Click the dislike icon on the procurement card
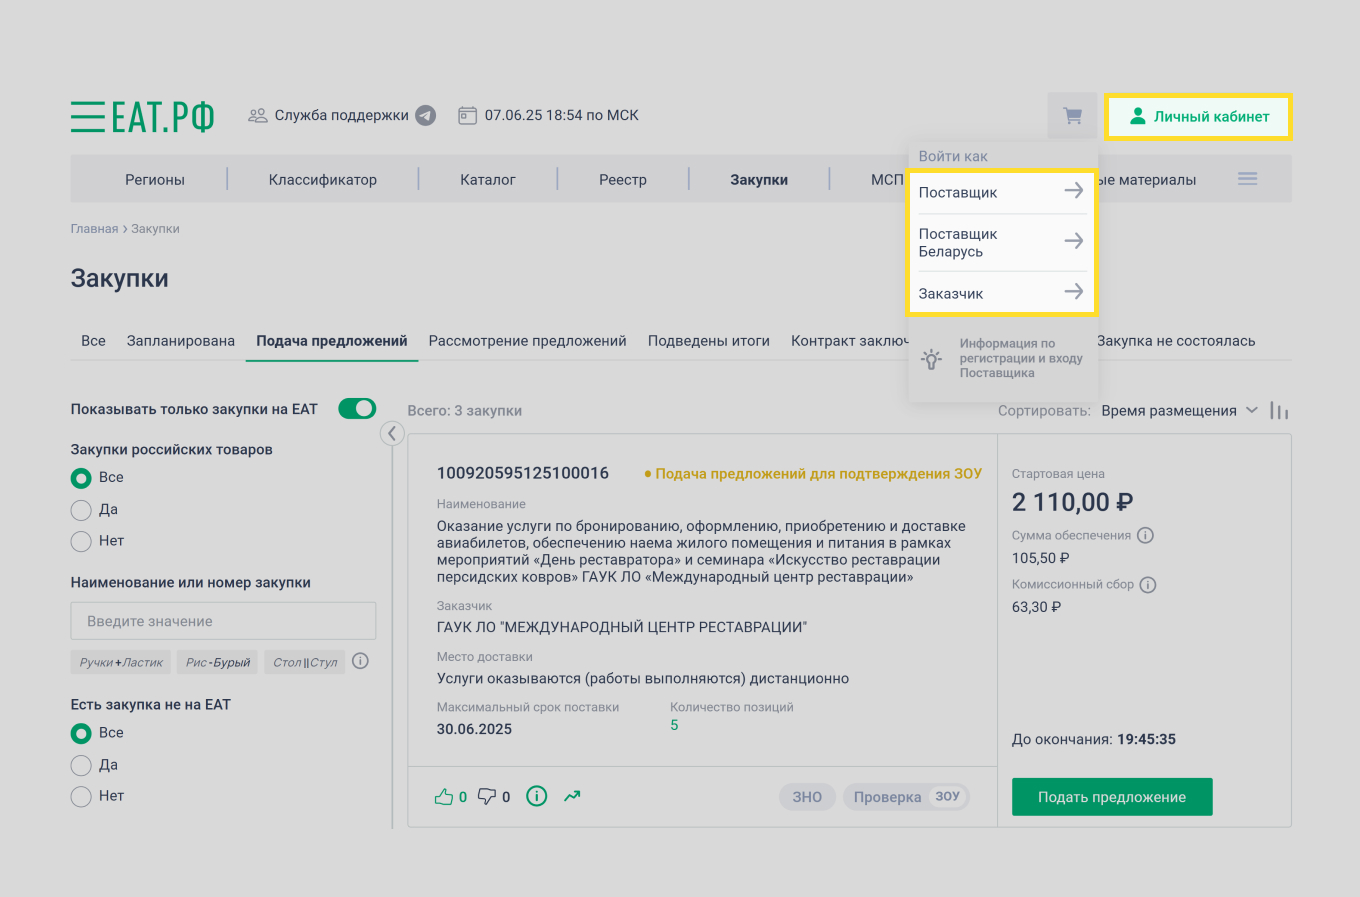Viewport: 1360px width, 897px height. pyautogui.click(x=487, y=796)
